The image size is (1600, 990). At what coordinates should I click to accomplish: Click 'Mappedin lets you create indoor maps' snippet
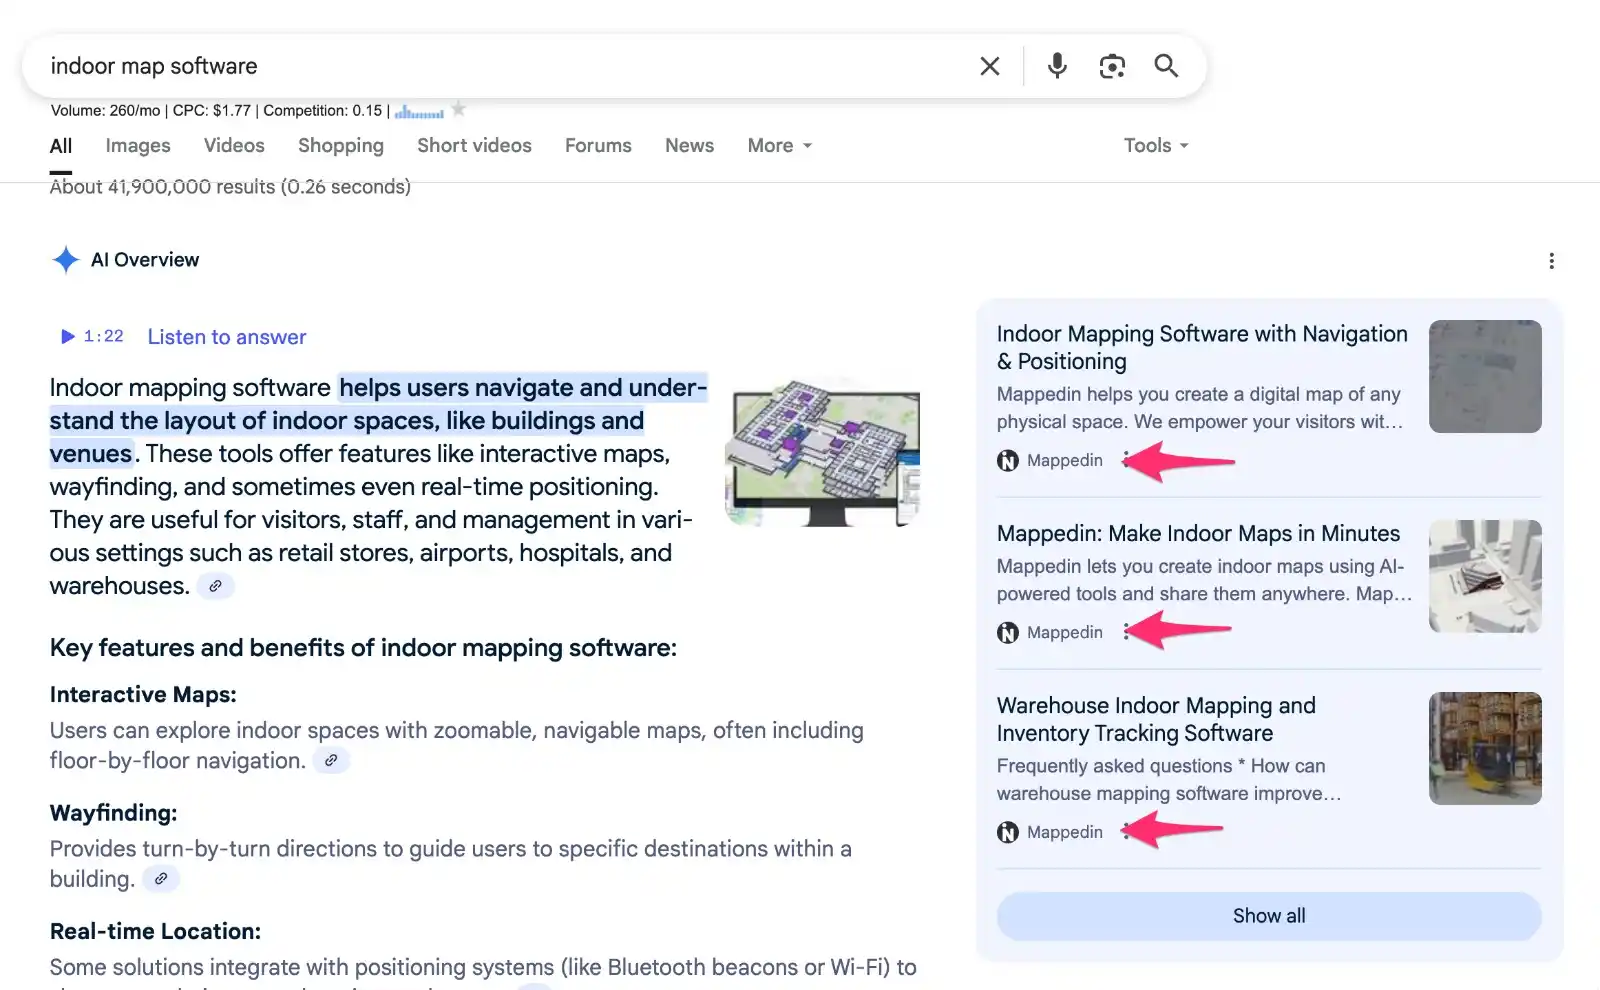click(x=1204, y=580)
